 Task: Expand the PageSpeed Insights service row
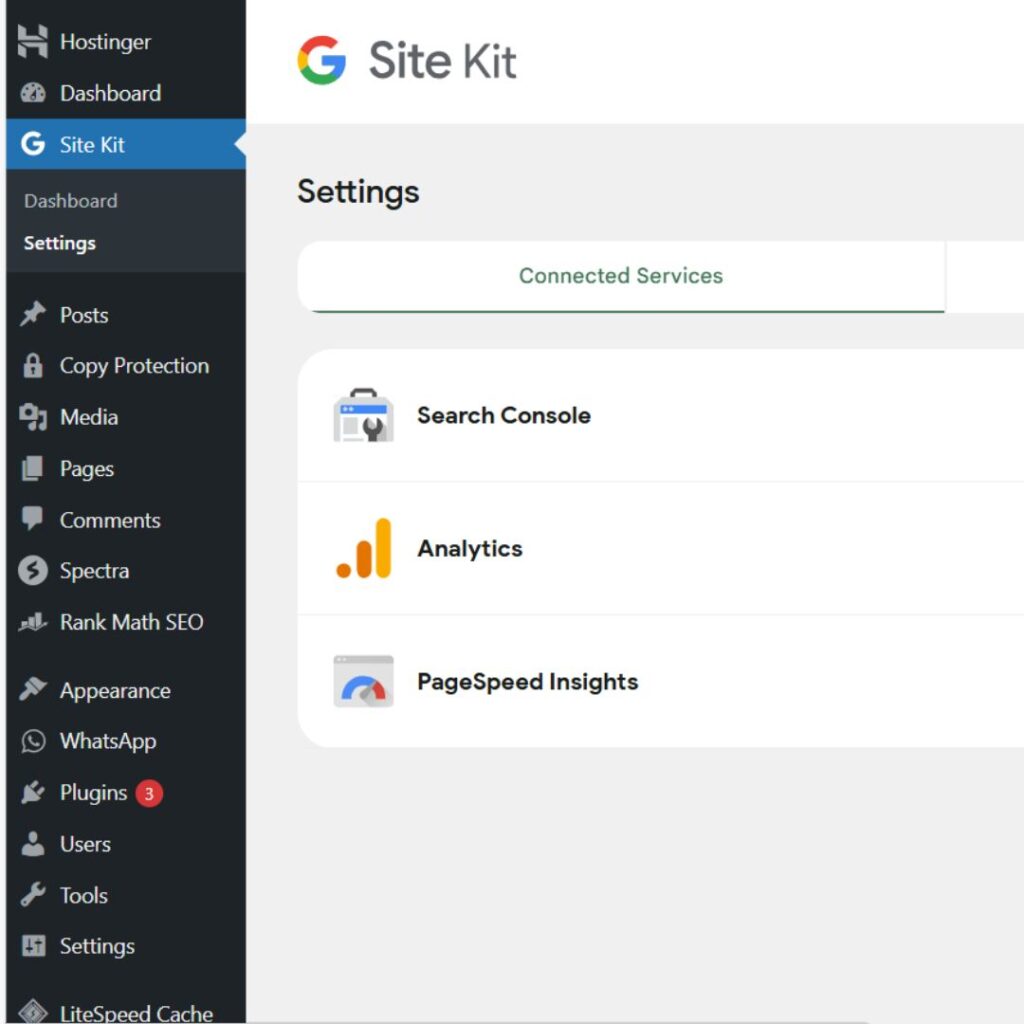pos(661,681)
